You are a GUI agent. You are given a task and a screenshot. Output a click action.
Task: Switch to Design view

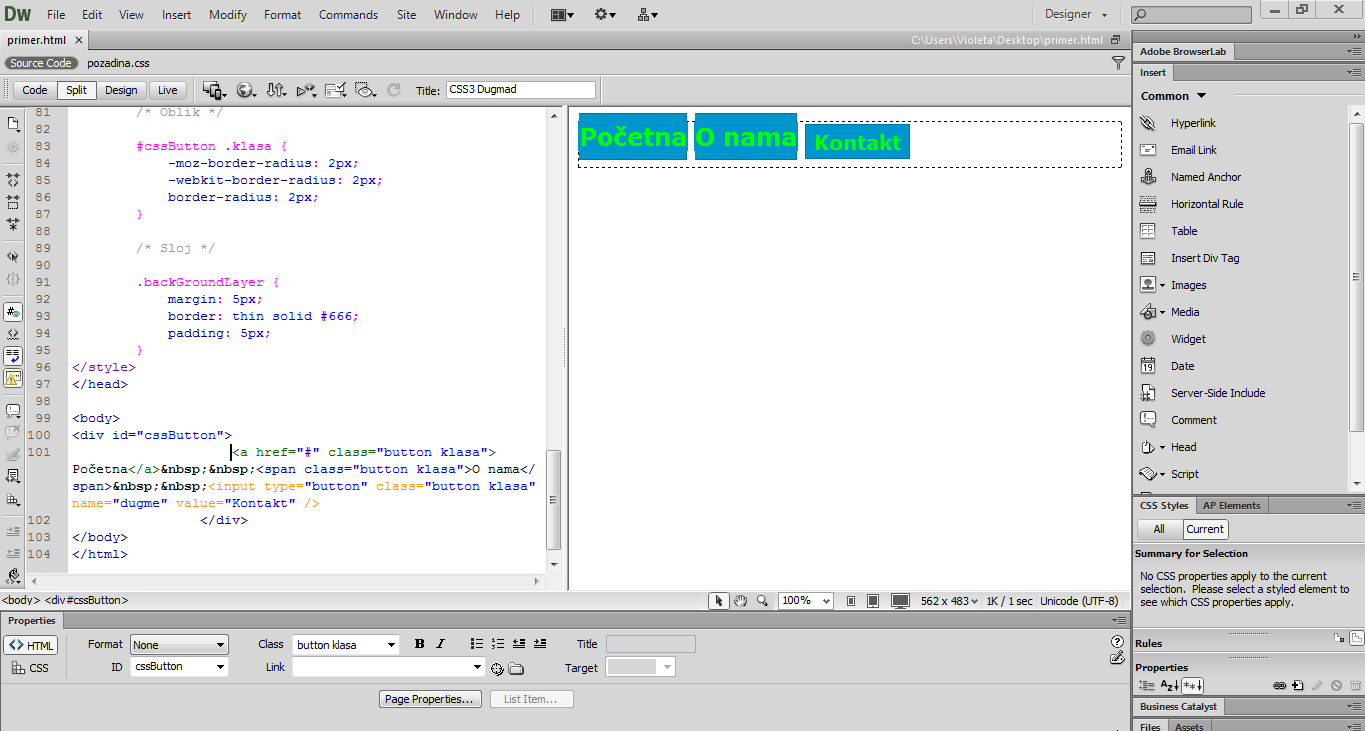coord(121,90)
